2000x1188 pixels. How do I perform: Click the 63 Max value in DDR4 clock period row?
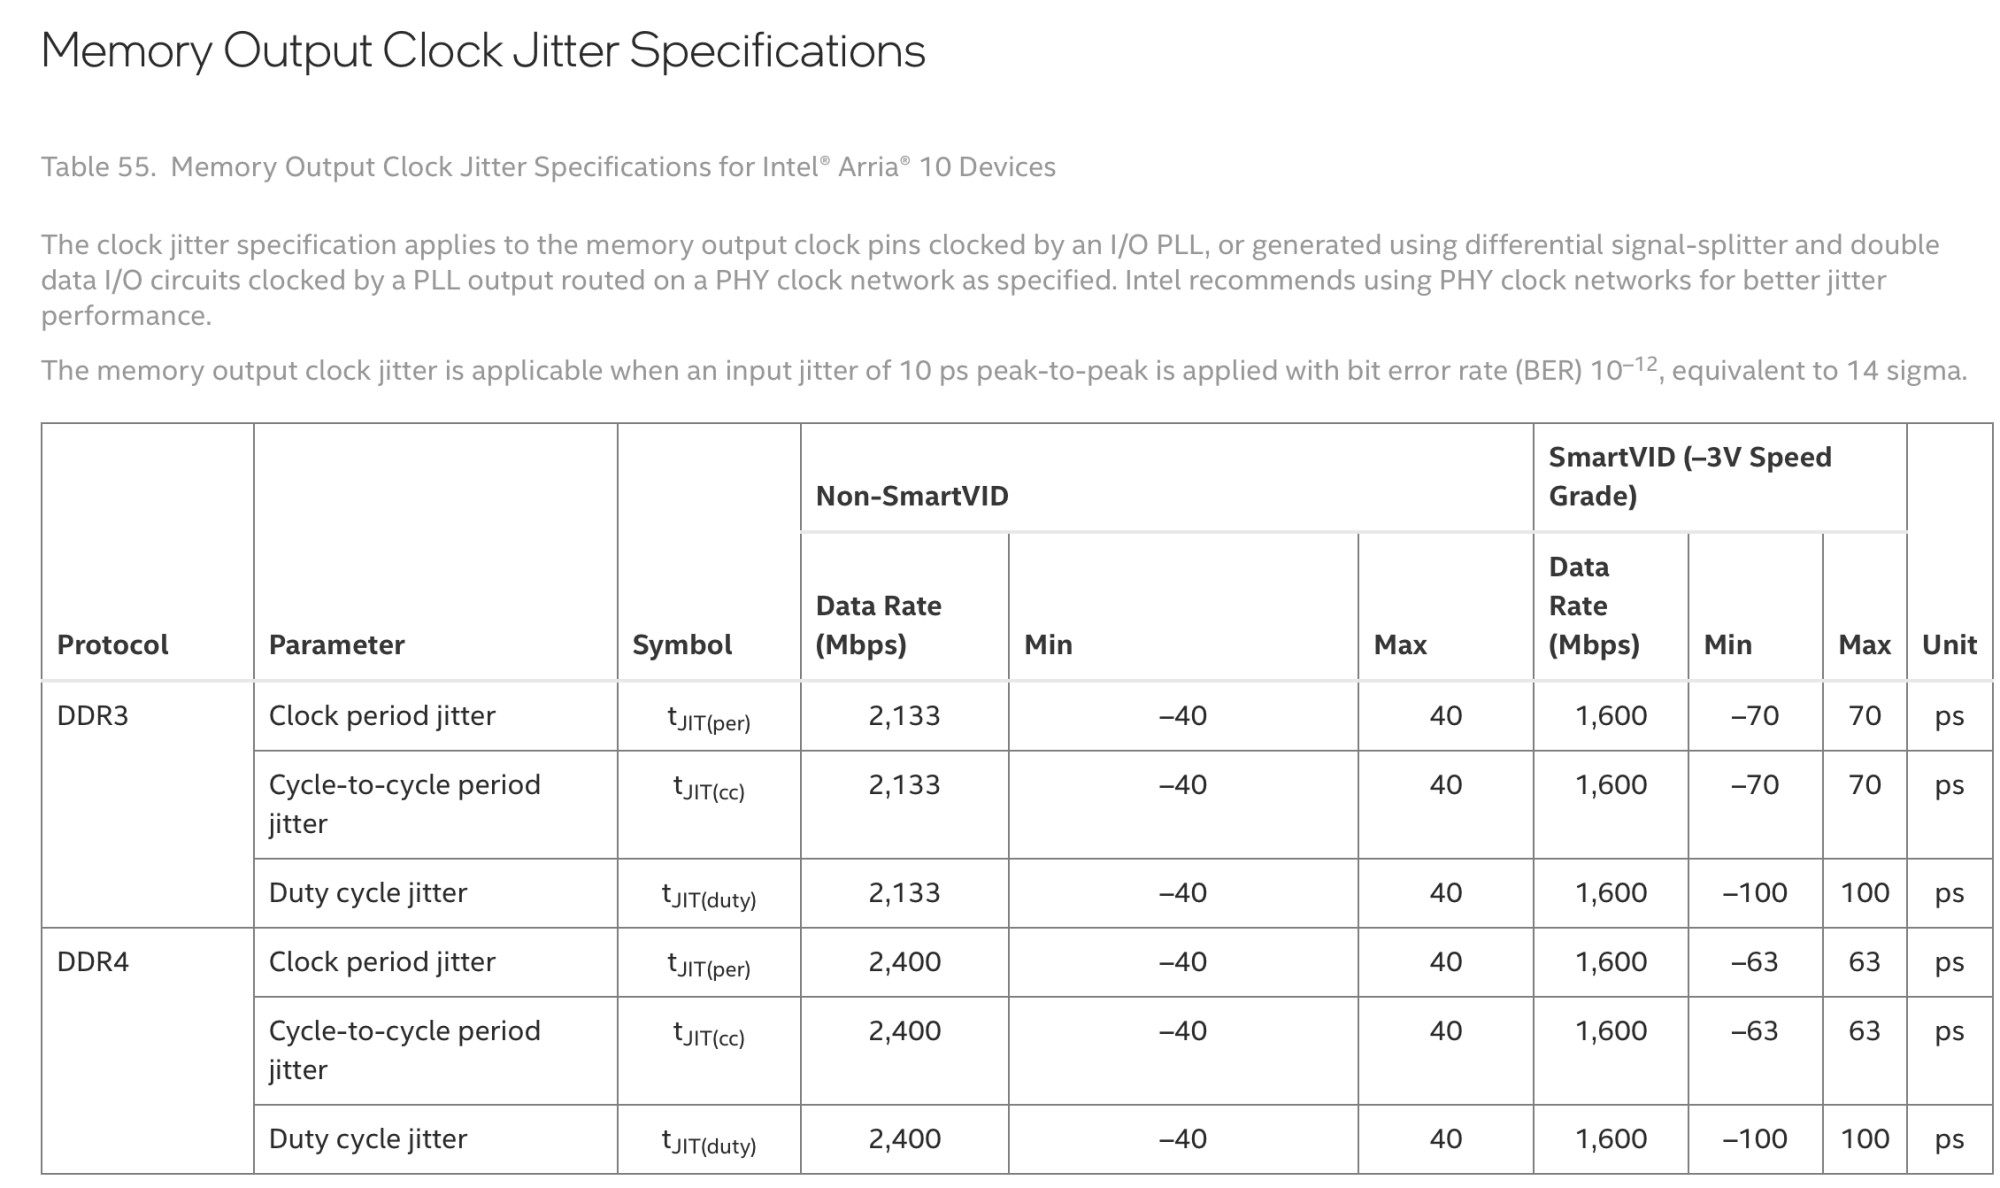coord(1864,962)
